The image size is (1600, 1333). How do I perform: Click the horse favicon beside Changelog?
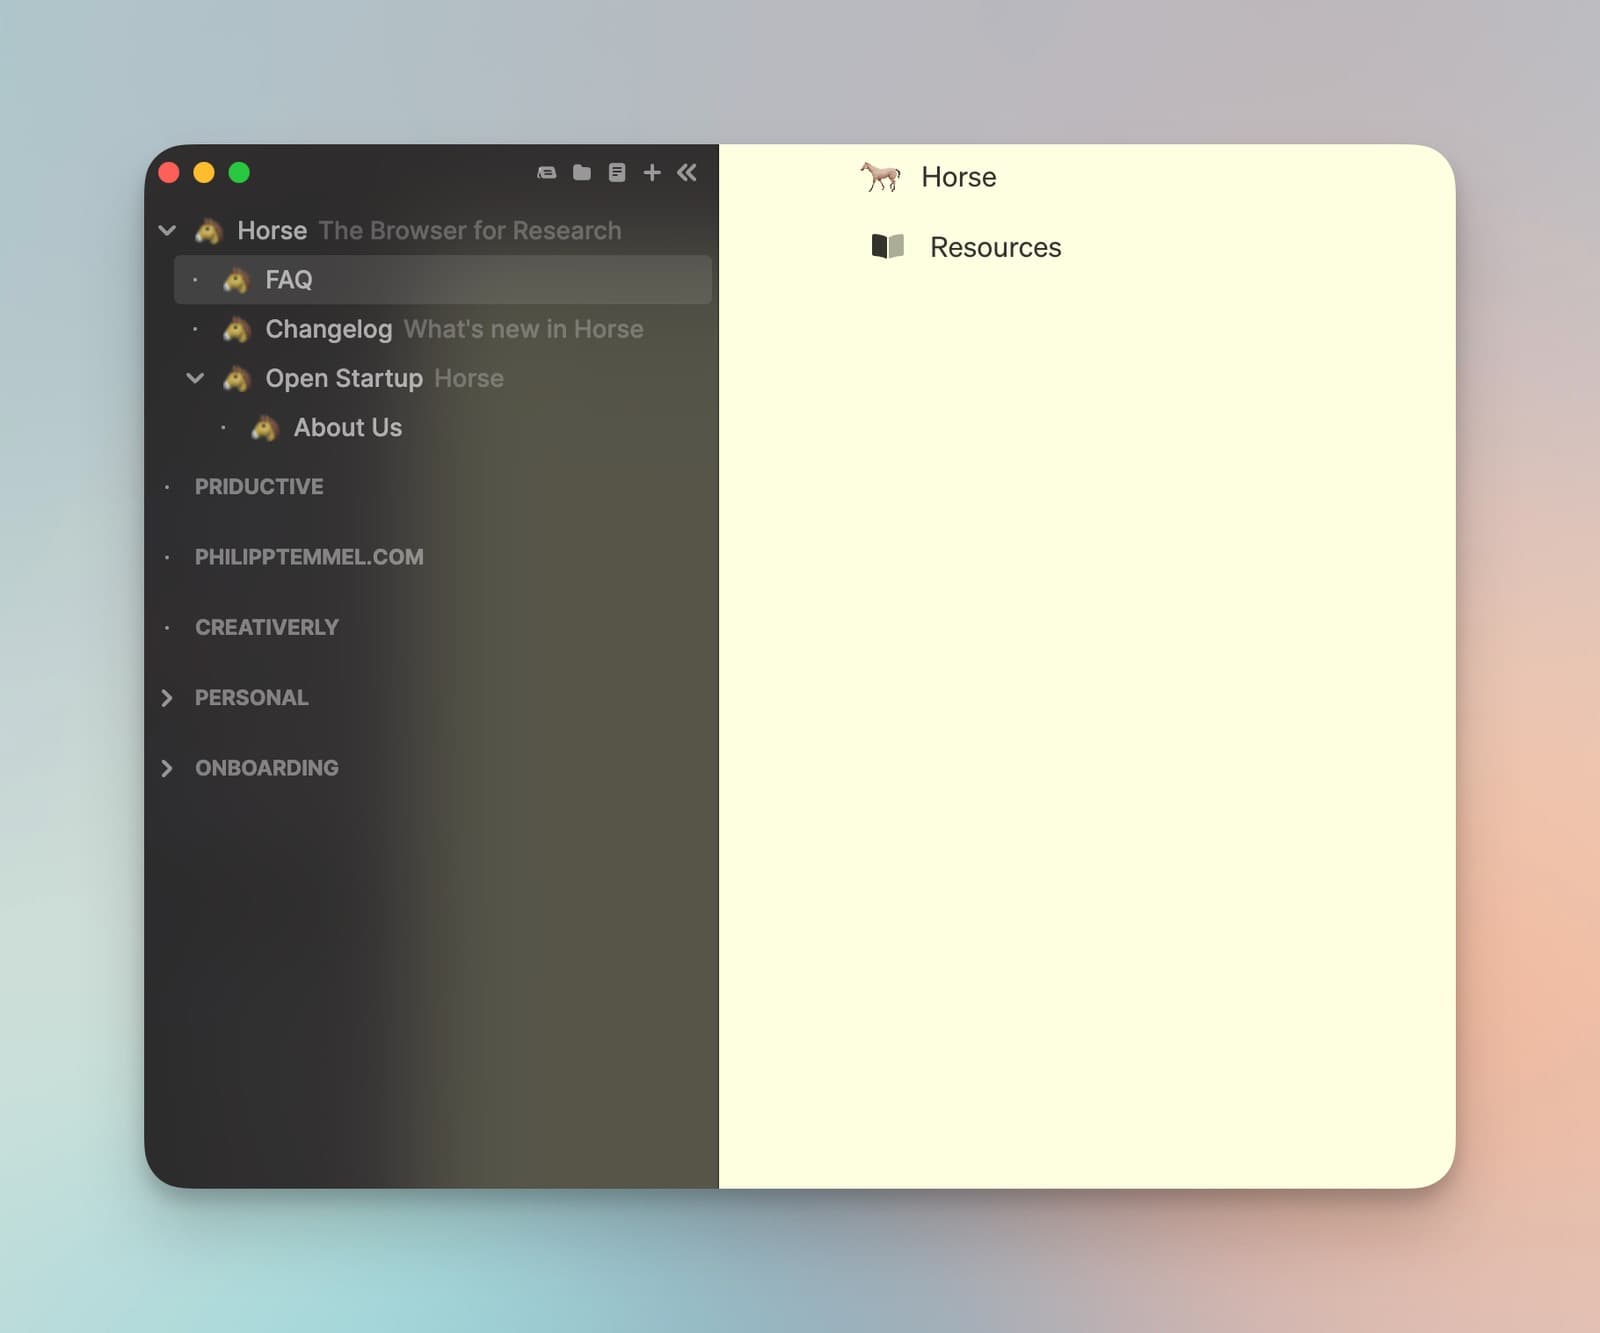tap(236, 329)
